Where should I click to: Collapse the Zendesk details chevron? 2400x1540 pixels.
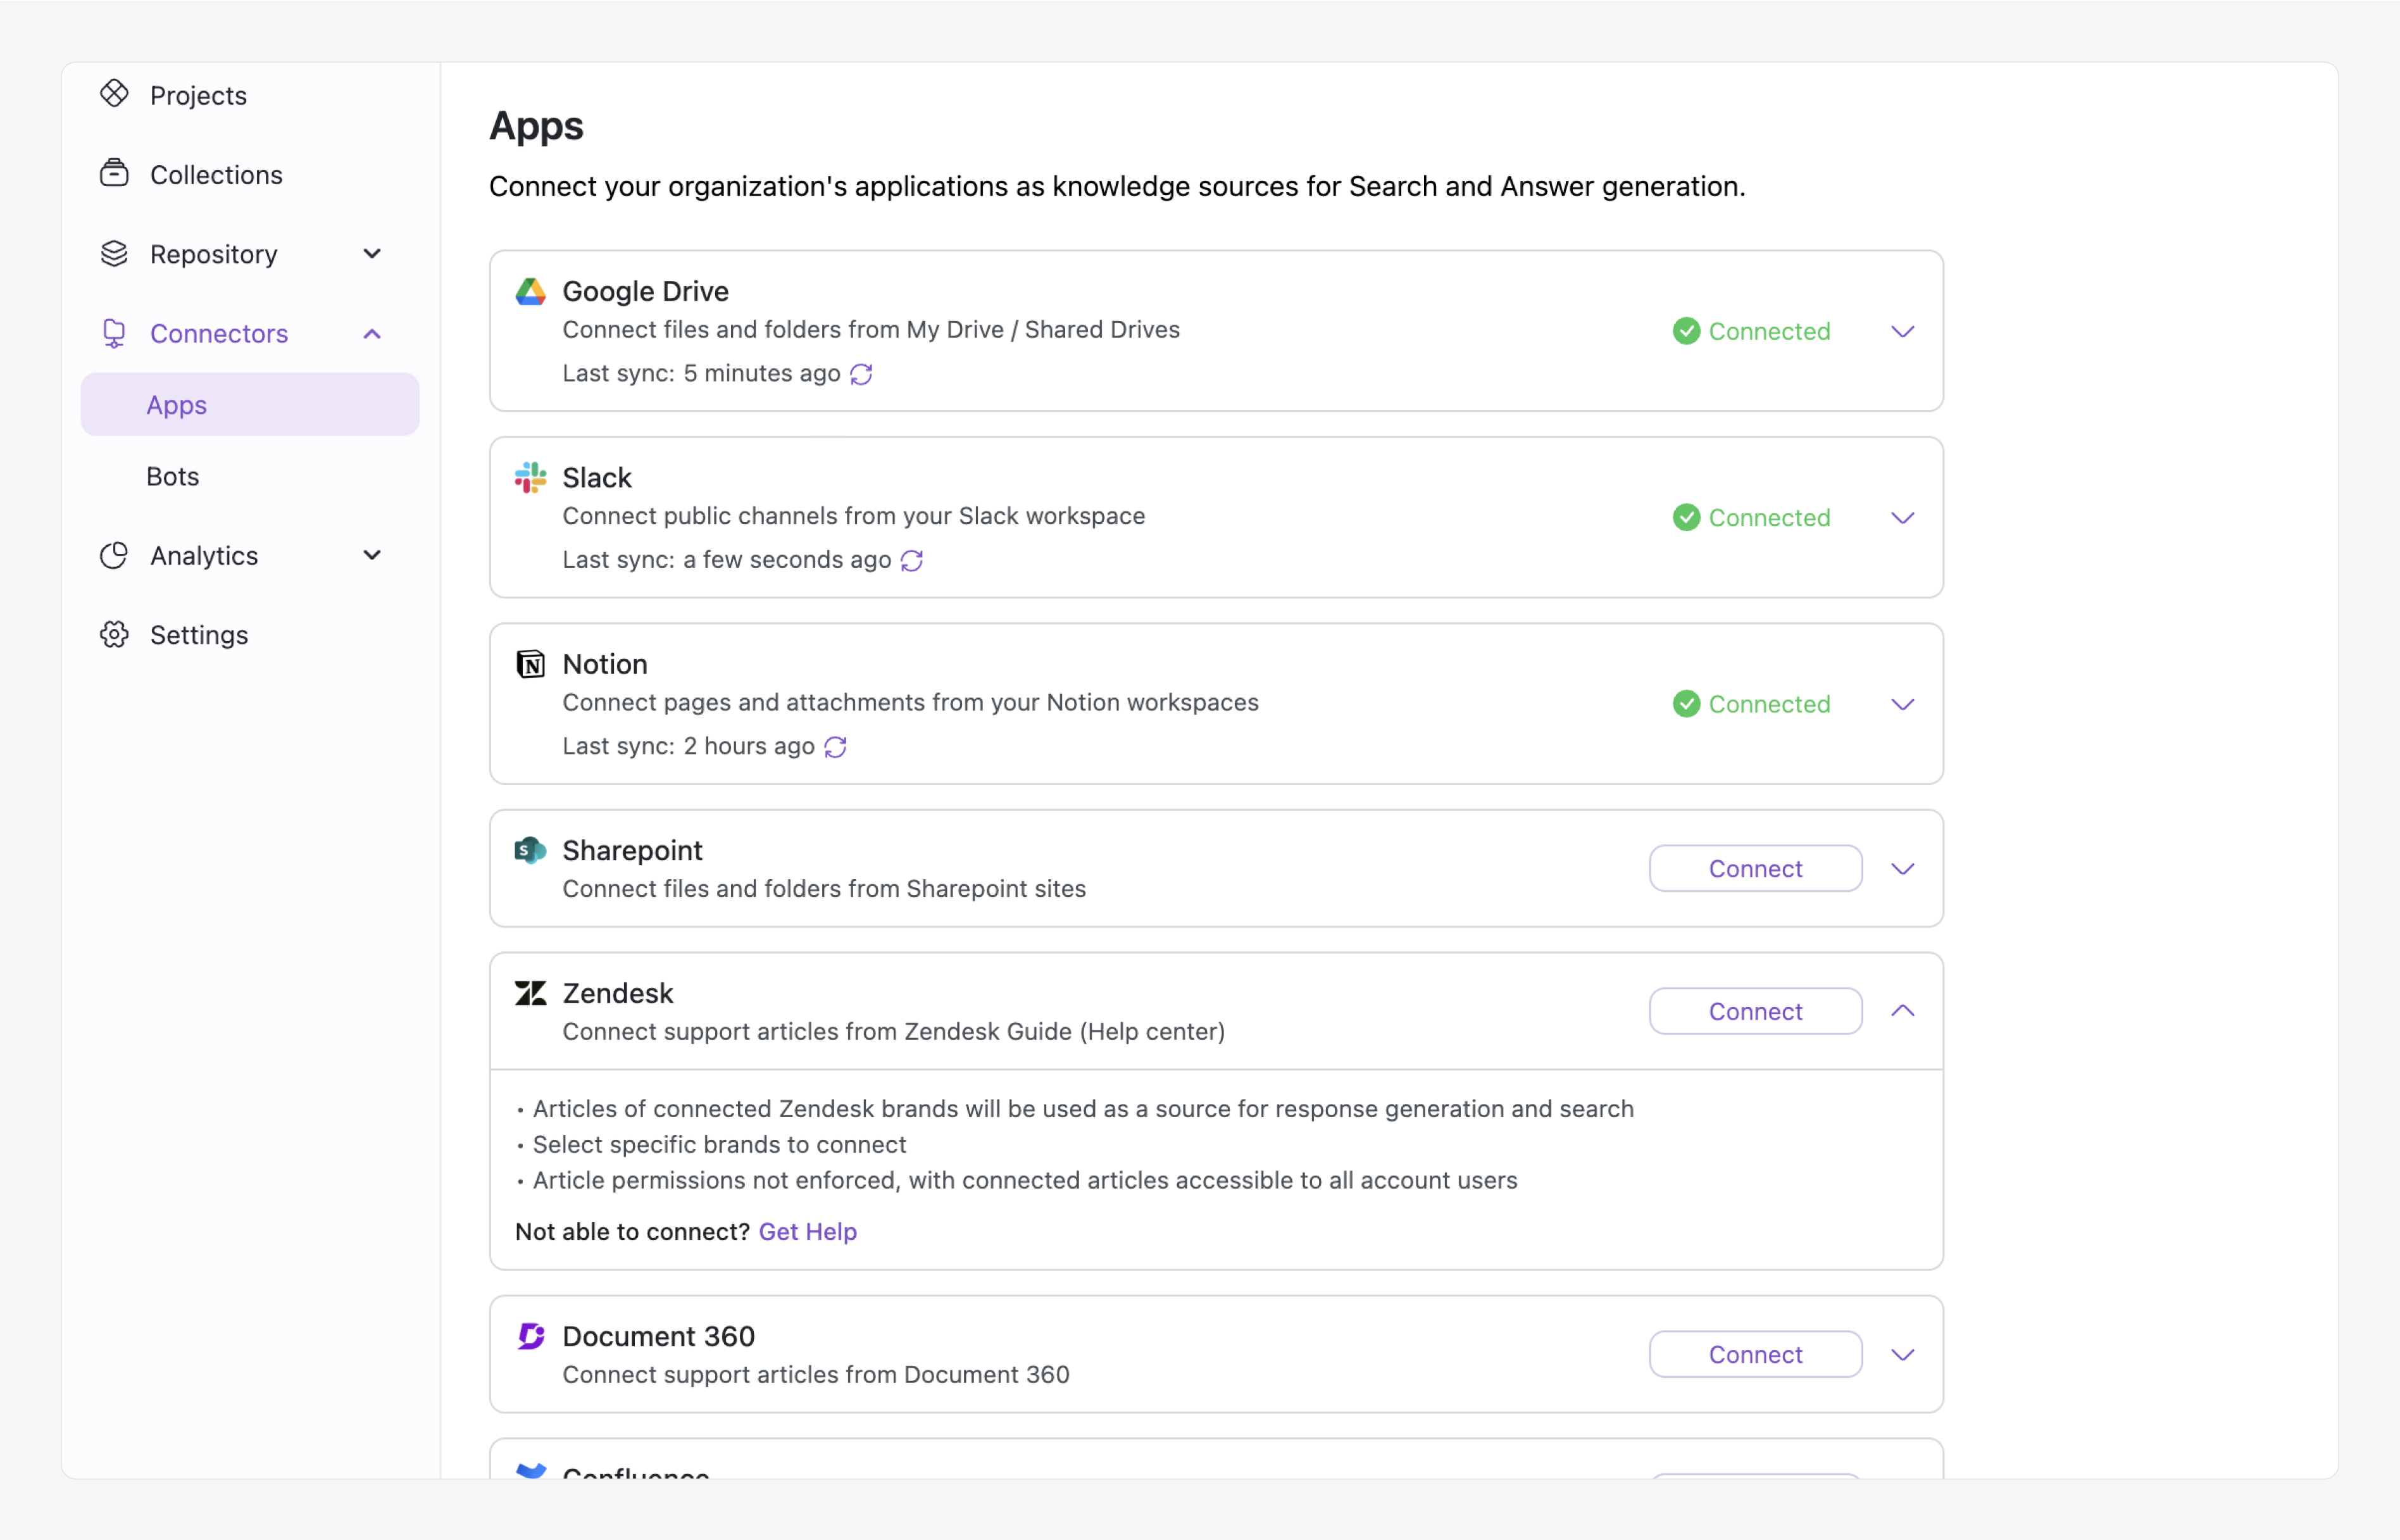(x=1902, y=1011)
